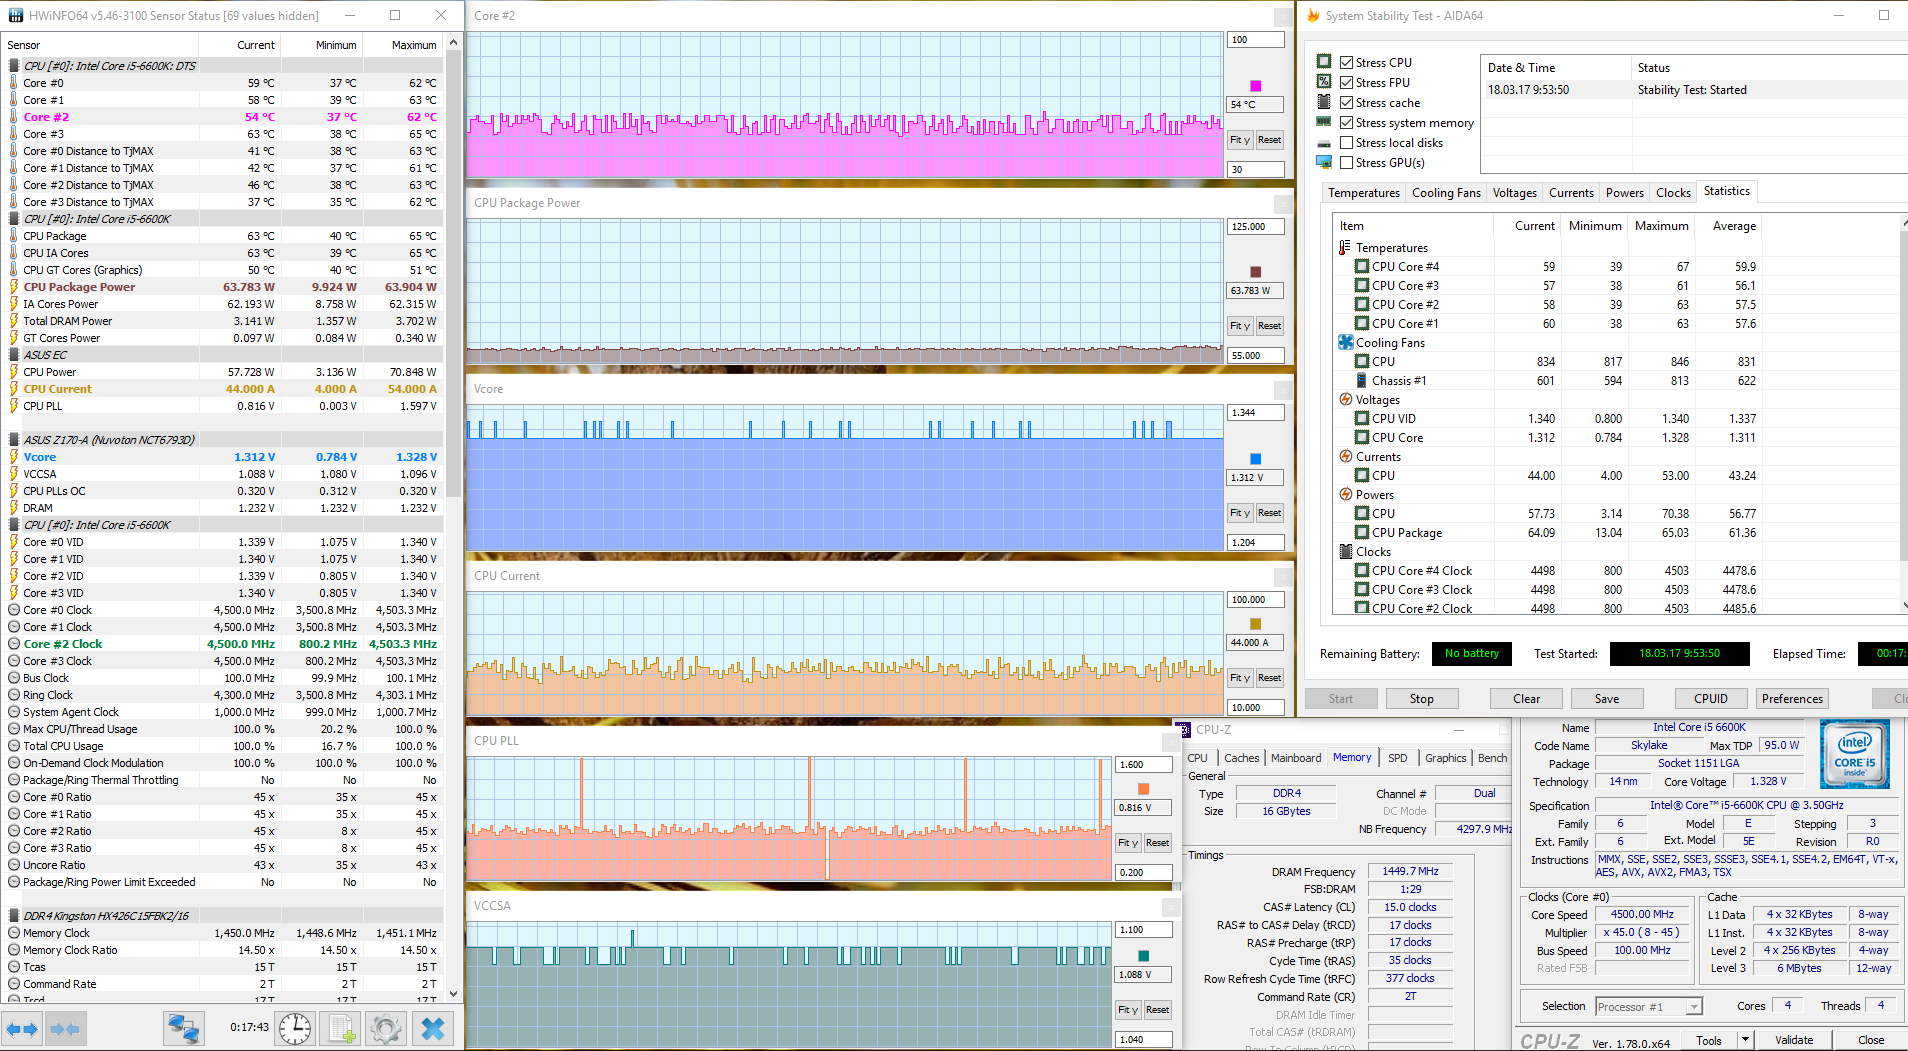
Task: Click the Chassis #1 fan icon
Action: 1362,380
